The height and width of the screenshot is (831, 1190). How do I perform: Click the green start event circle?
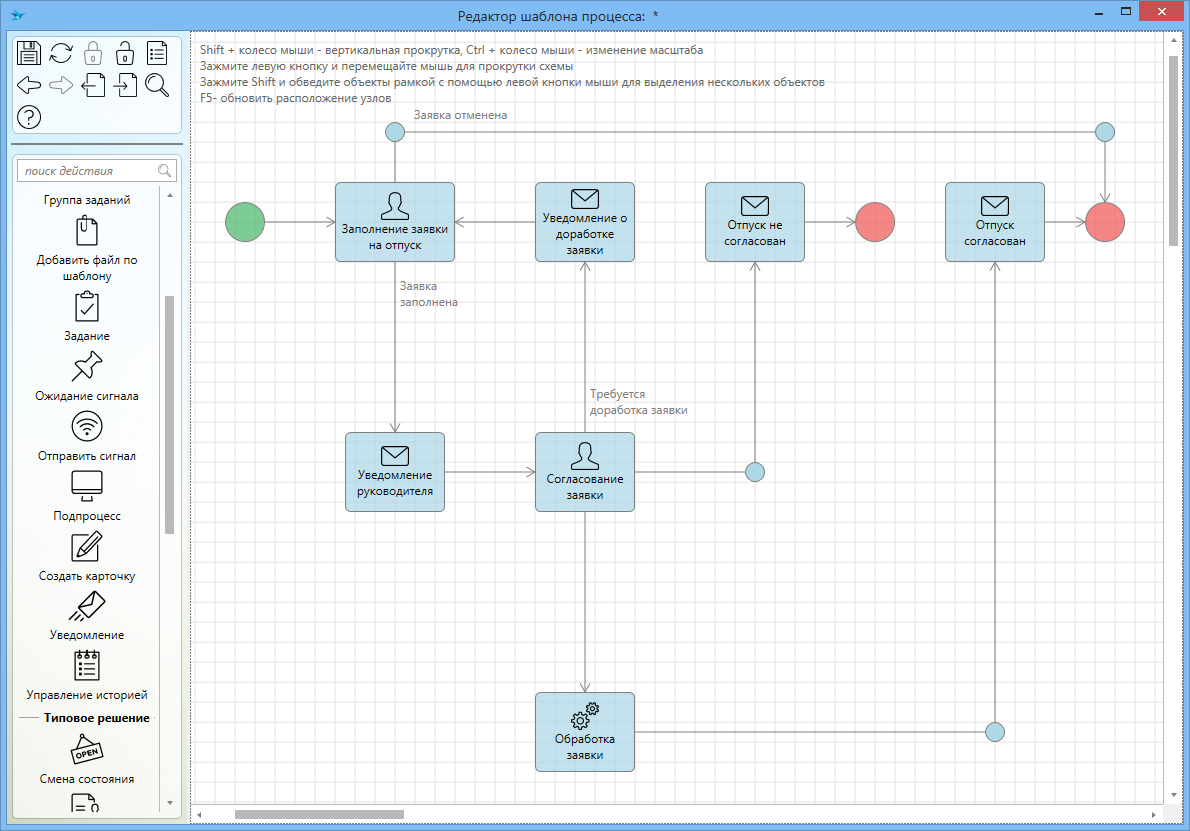[x=245, y=222]
